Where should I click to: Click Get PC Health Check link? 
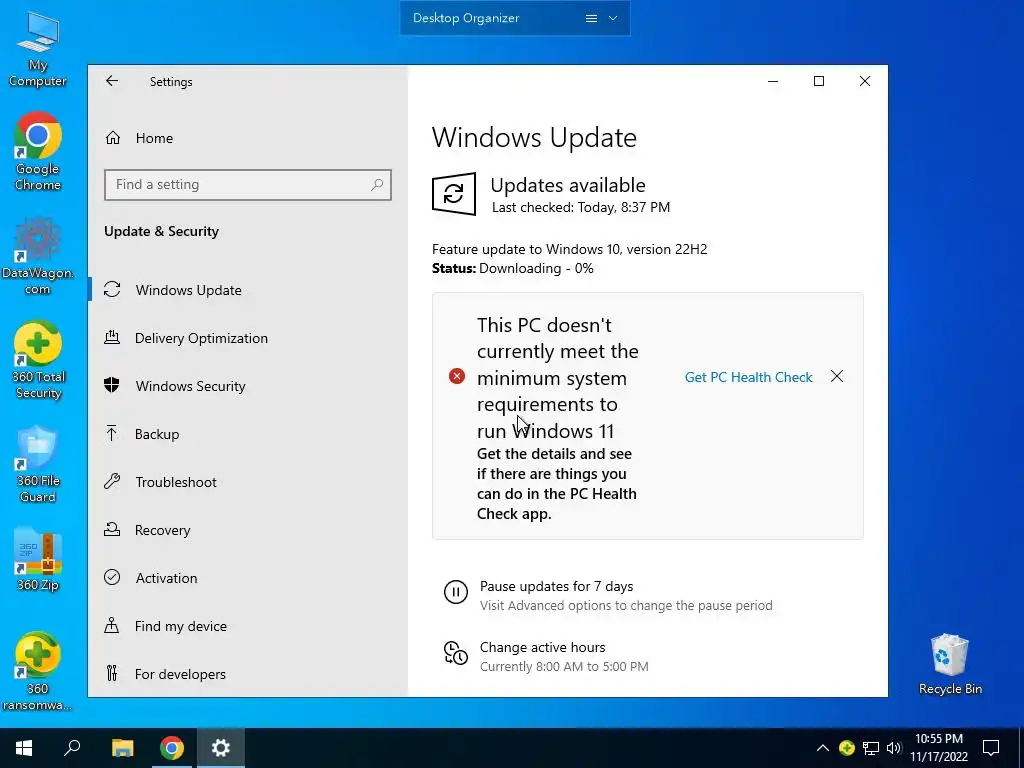748,377
